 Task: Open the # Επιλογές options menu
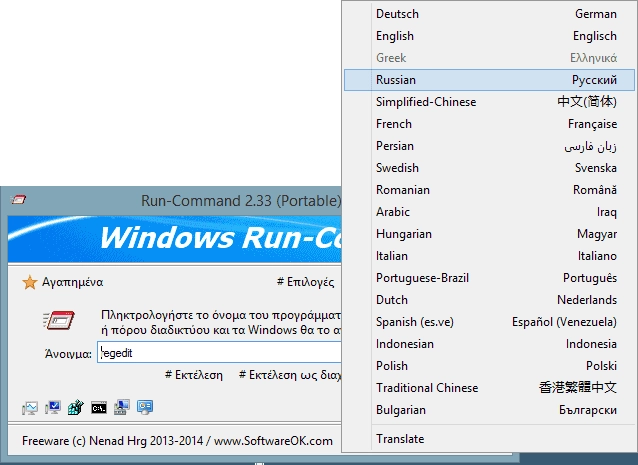coord(306,282)
